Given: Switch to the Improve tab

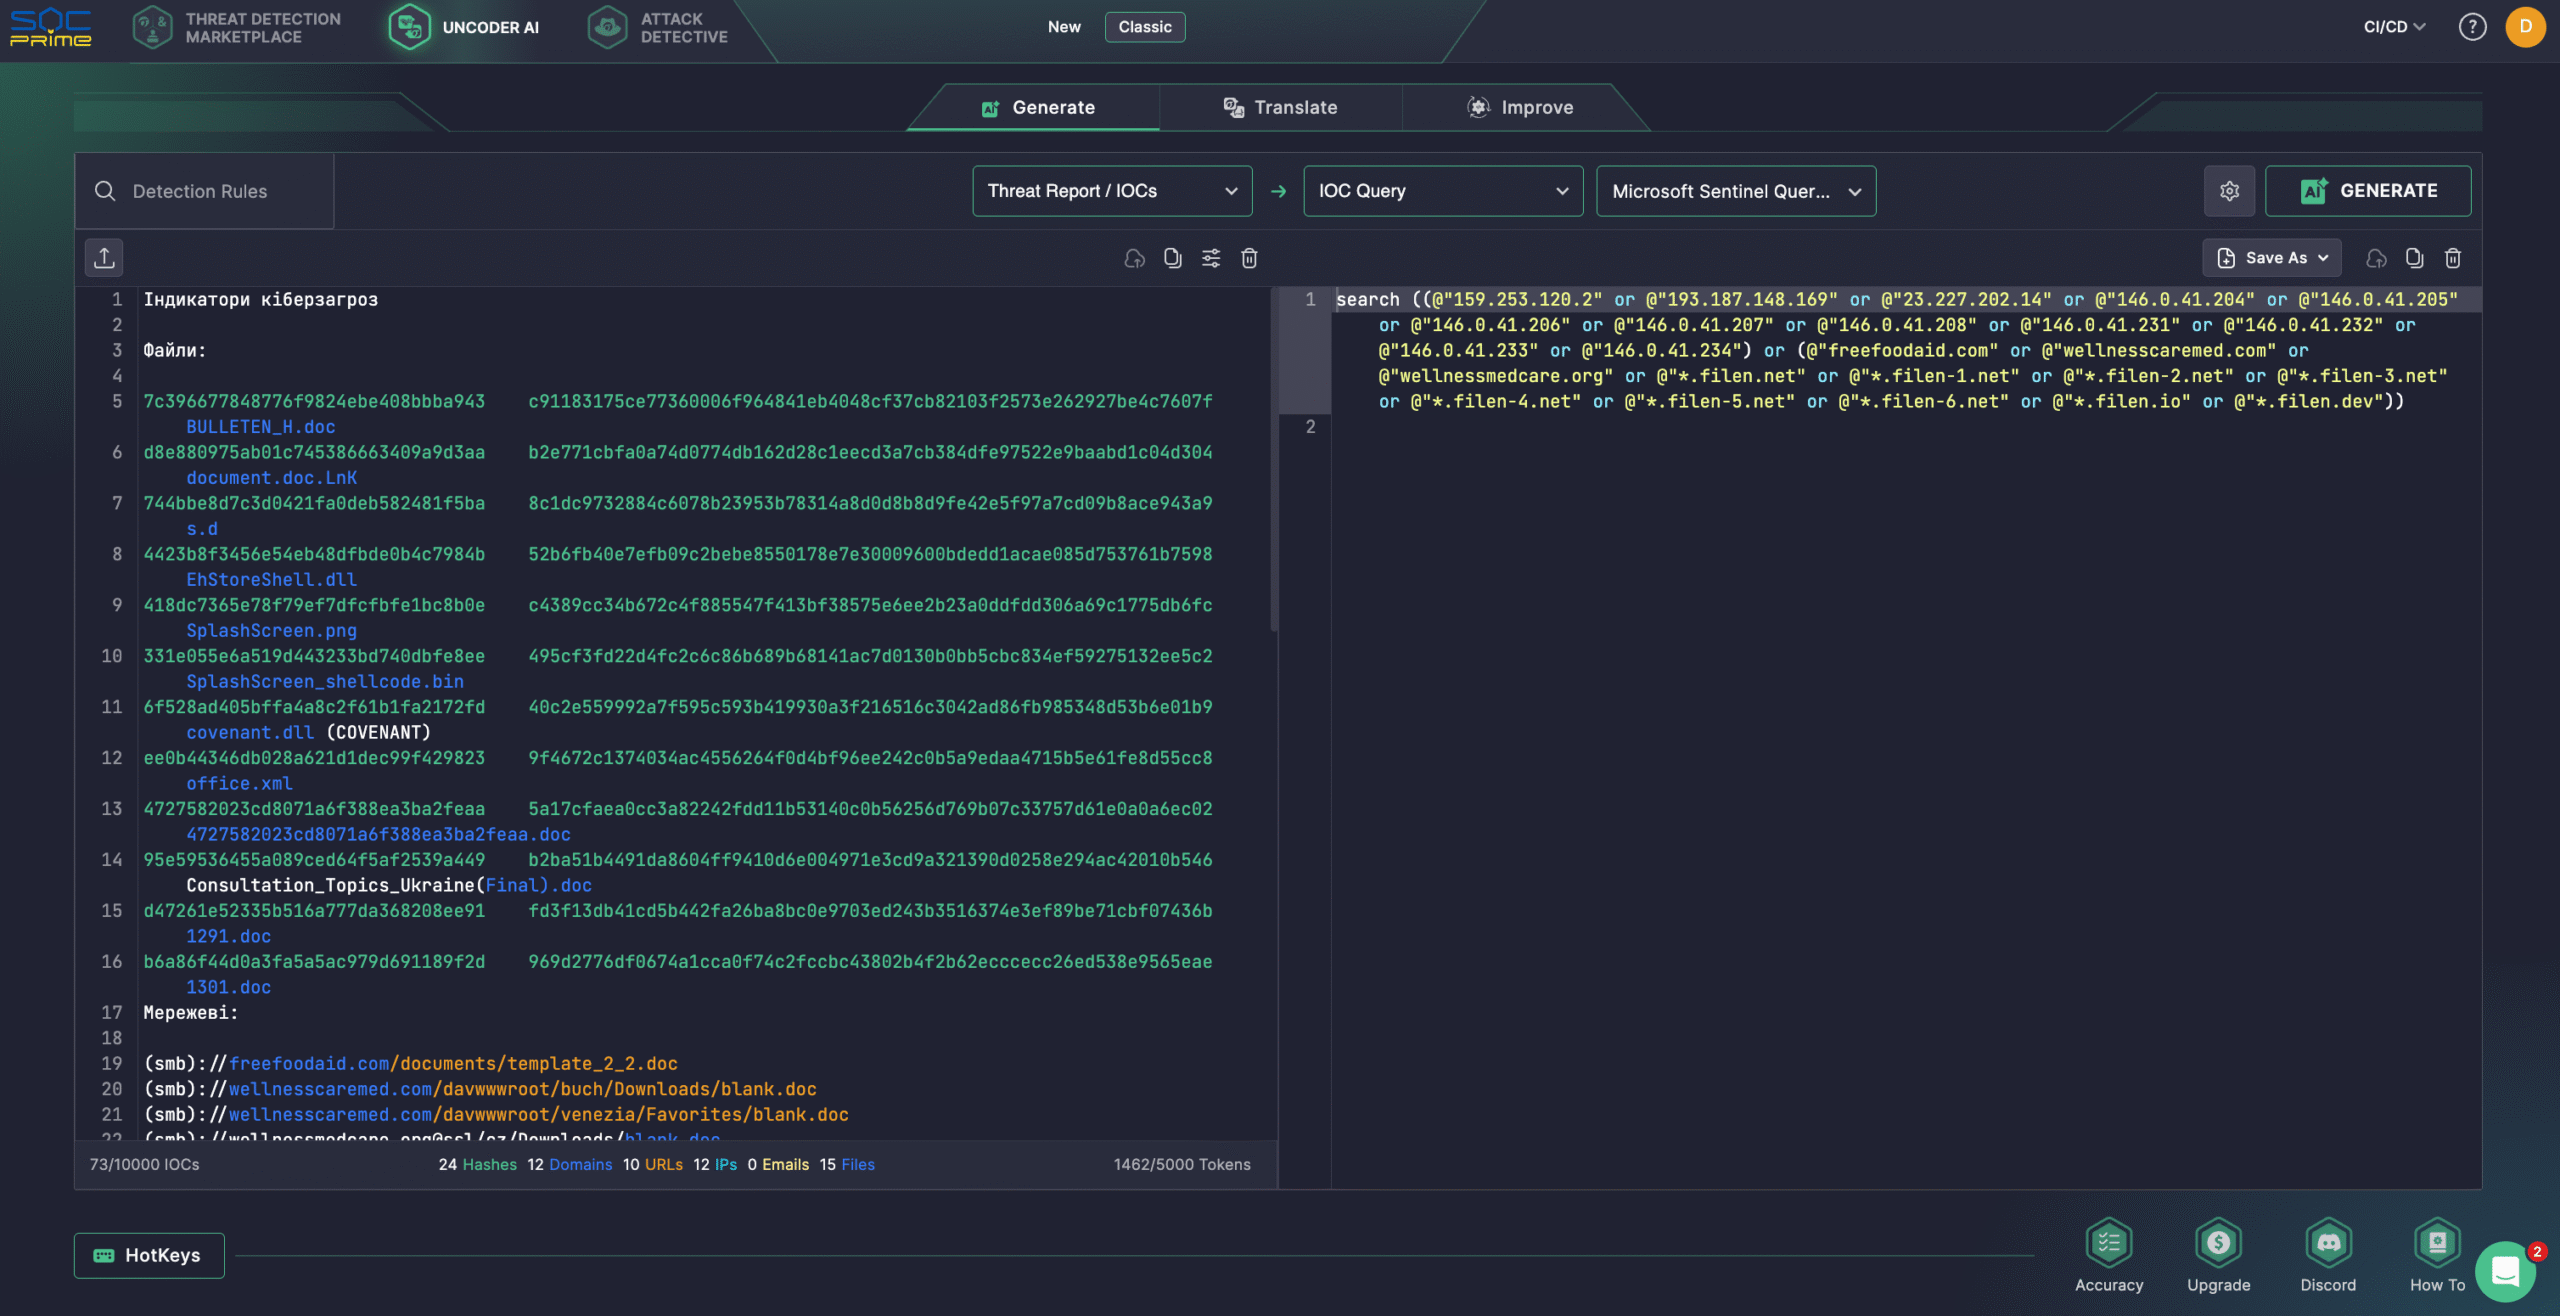Looking at the screenshot, I should pyautogui.click(x=1520, y=108).
